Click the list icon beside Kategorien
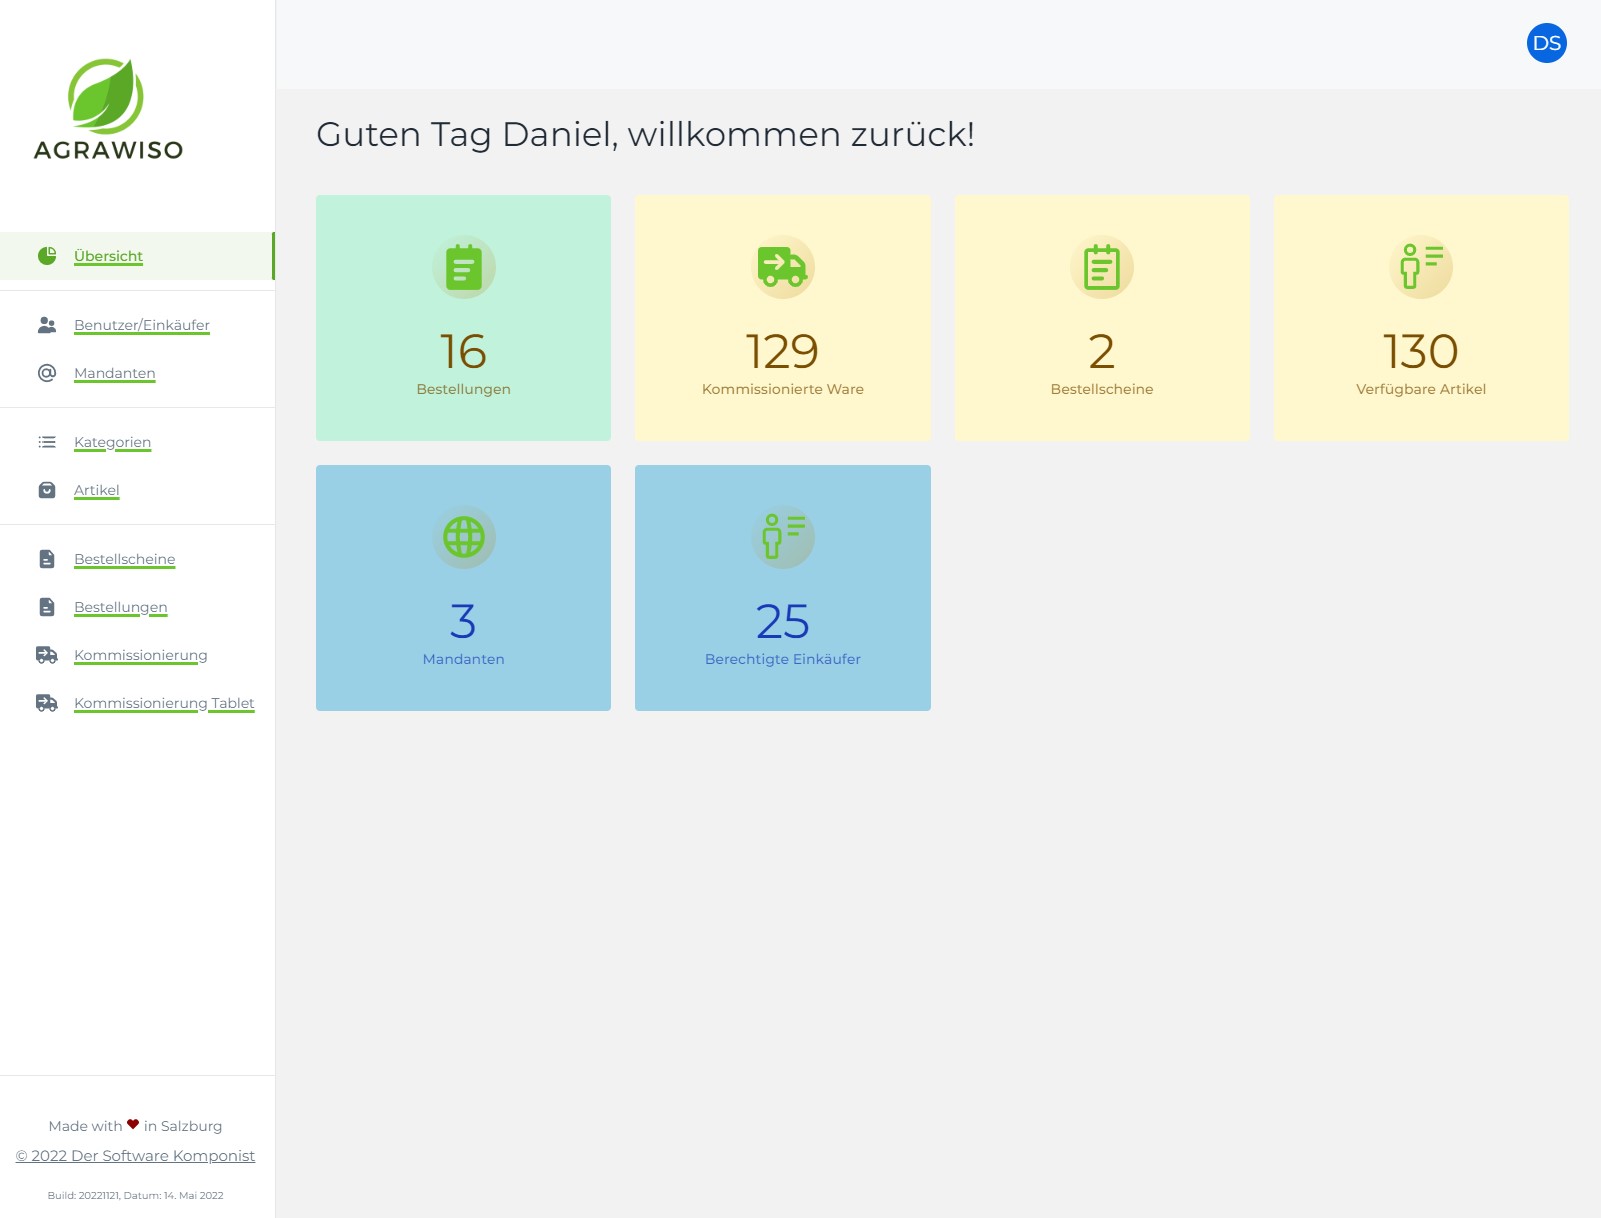Screen dimensions: 1601x1218 point(47,441)
